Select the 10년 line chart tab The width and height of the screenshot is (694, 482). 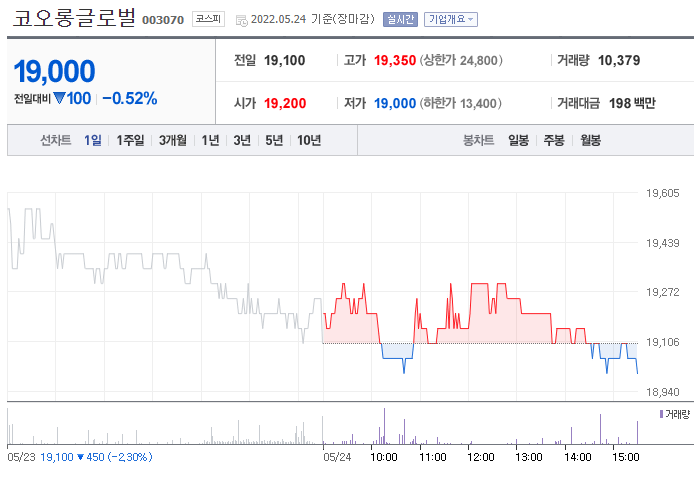[309, 140]
